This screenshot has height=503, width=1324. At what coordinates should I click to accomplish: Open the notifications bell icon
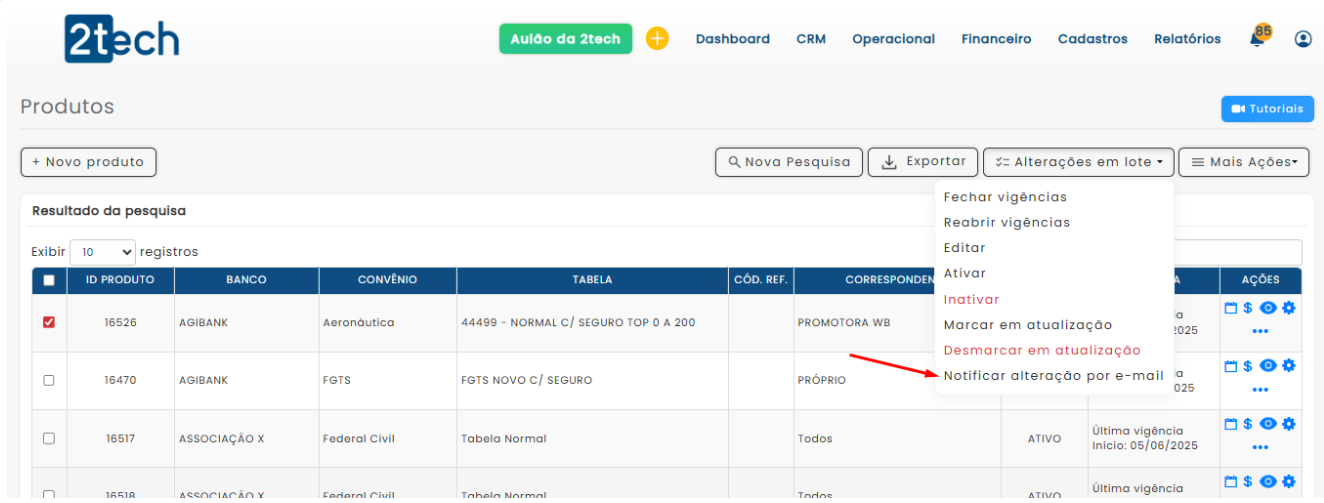click(1257, 39)
